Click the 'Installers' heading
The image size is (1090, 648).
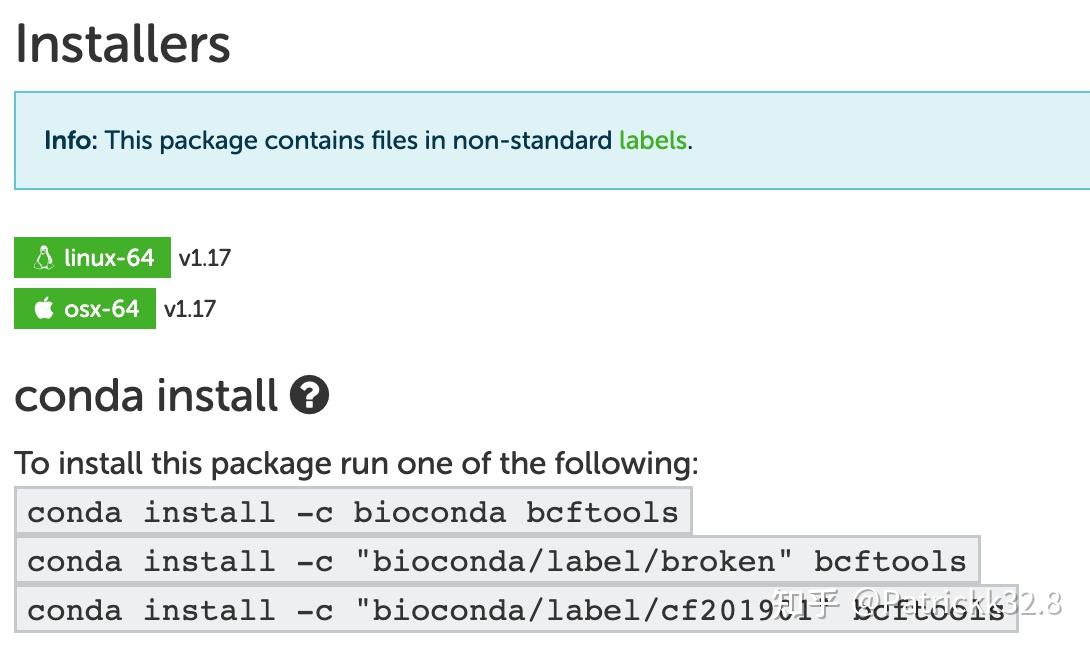(123, 44)
